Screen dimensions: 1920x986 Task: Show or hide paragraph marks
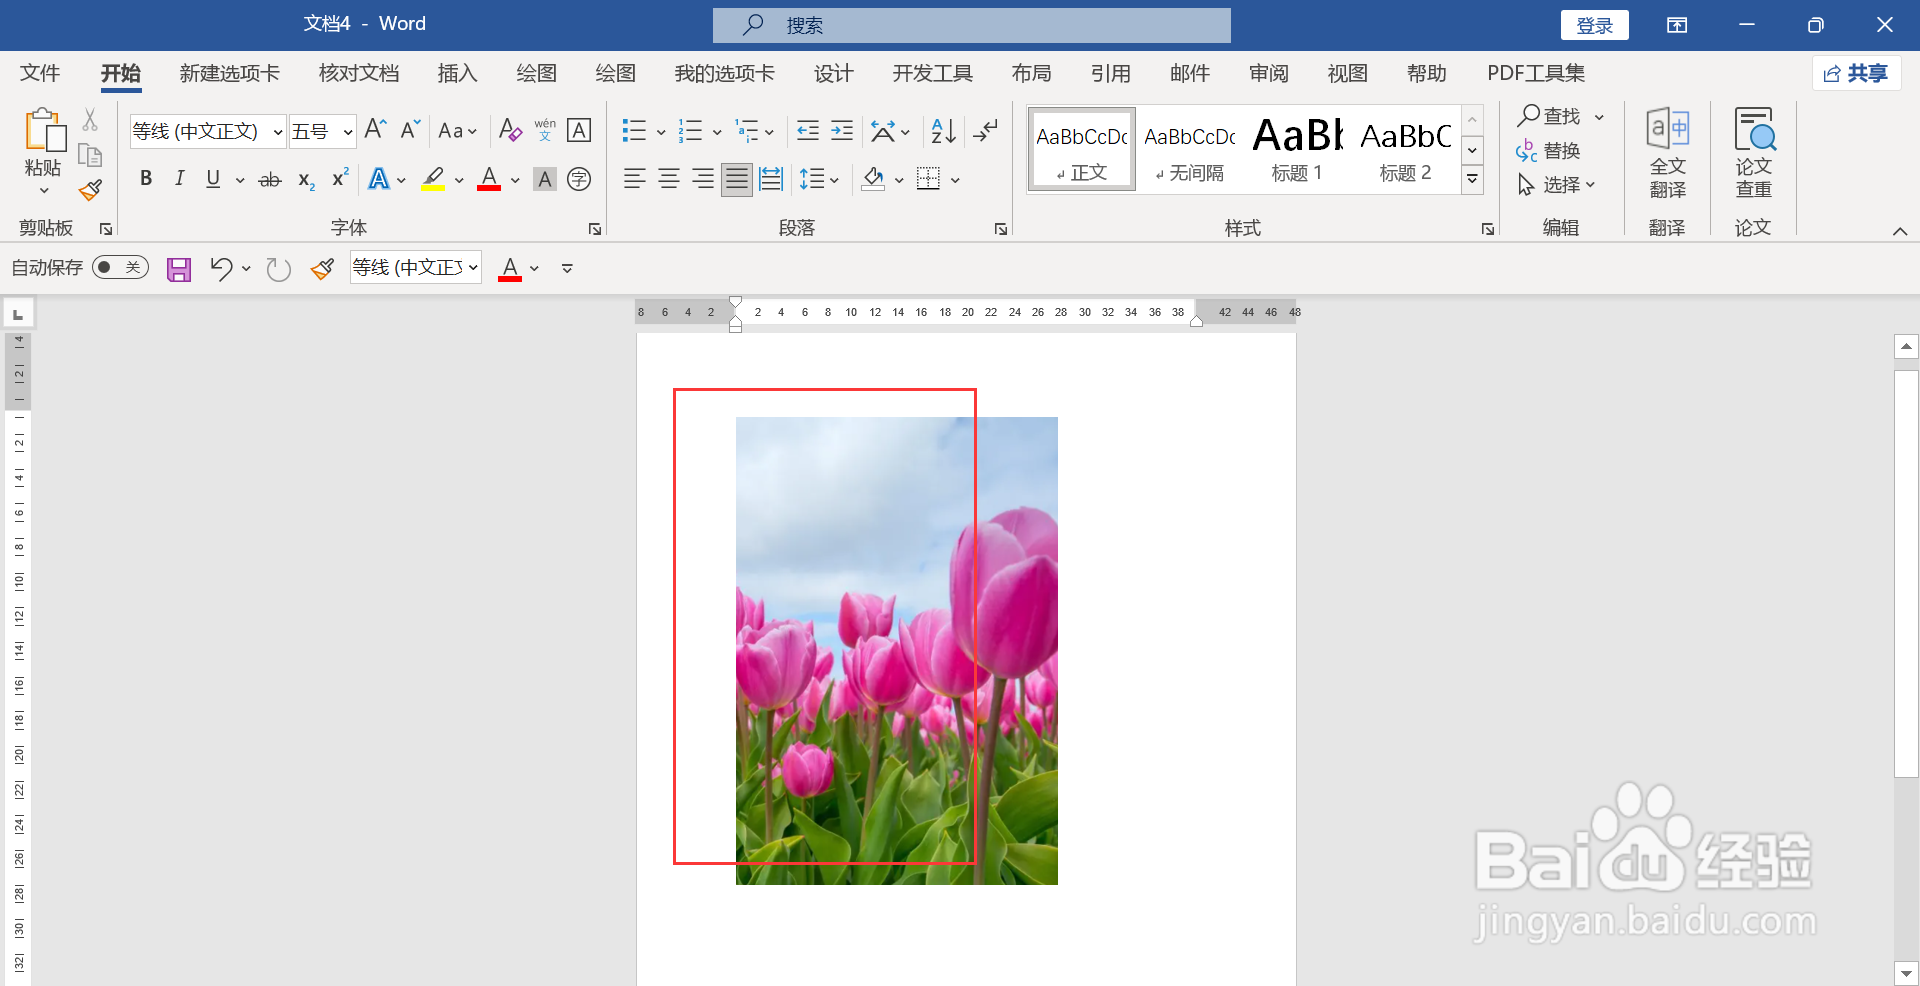986,130
